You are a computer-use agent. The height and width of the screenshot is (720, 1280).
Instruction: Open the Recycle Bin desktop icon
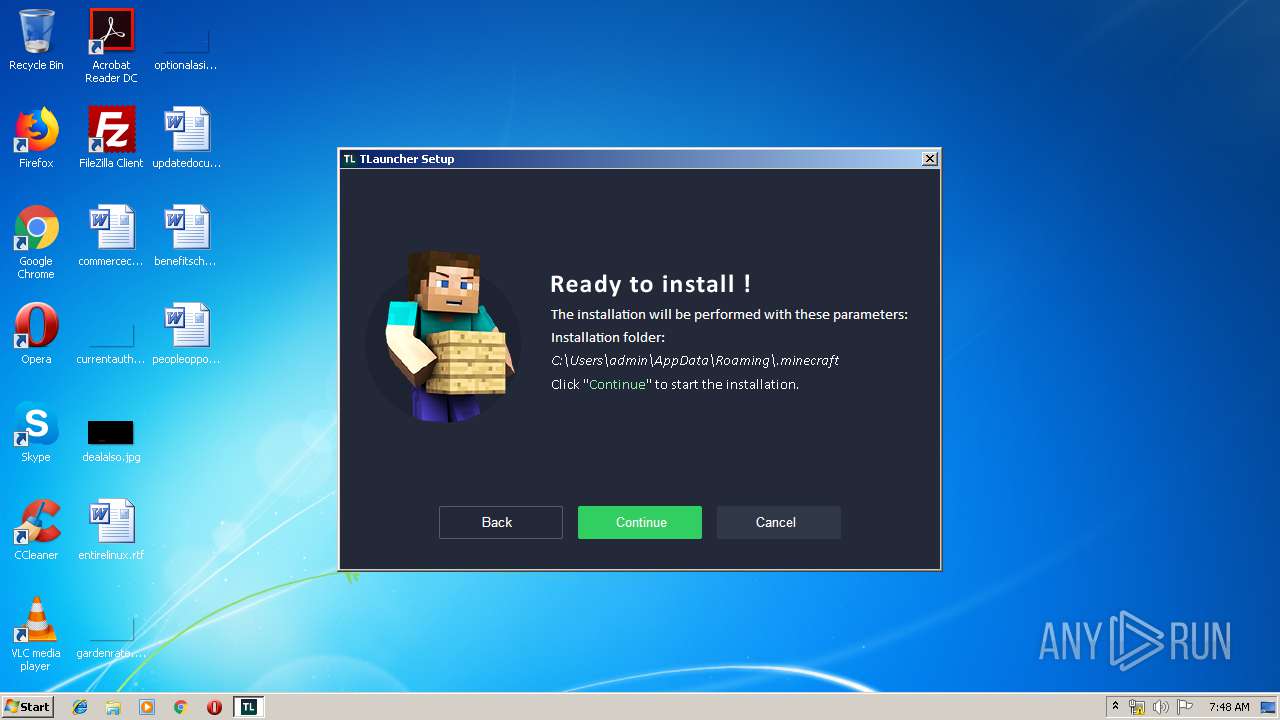(x=36, y=40)
